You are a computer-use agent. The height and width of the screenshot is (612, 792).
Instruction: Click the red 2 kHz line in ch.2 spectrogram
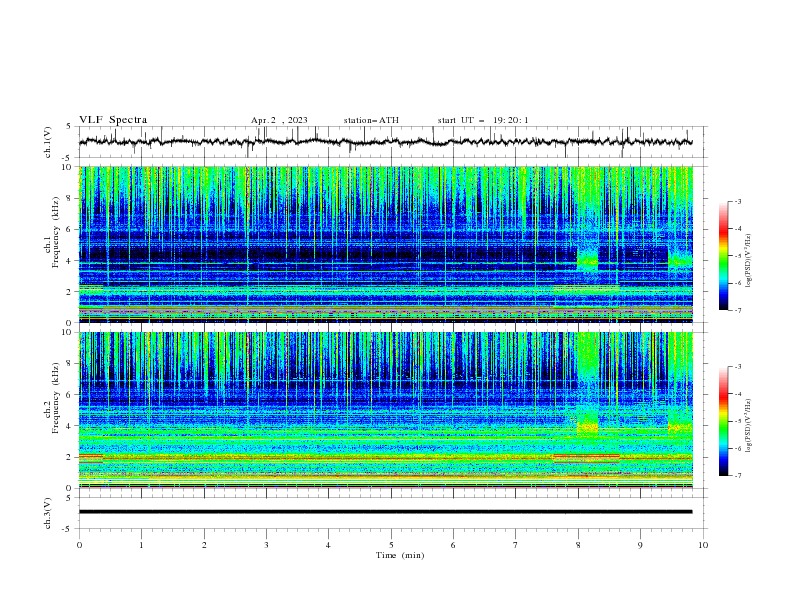tap(586, 456)
